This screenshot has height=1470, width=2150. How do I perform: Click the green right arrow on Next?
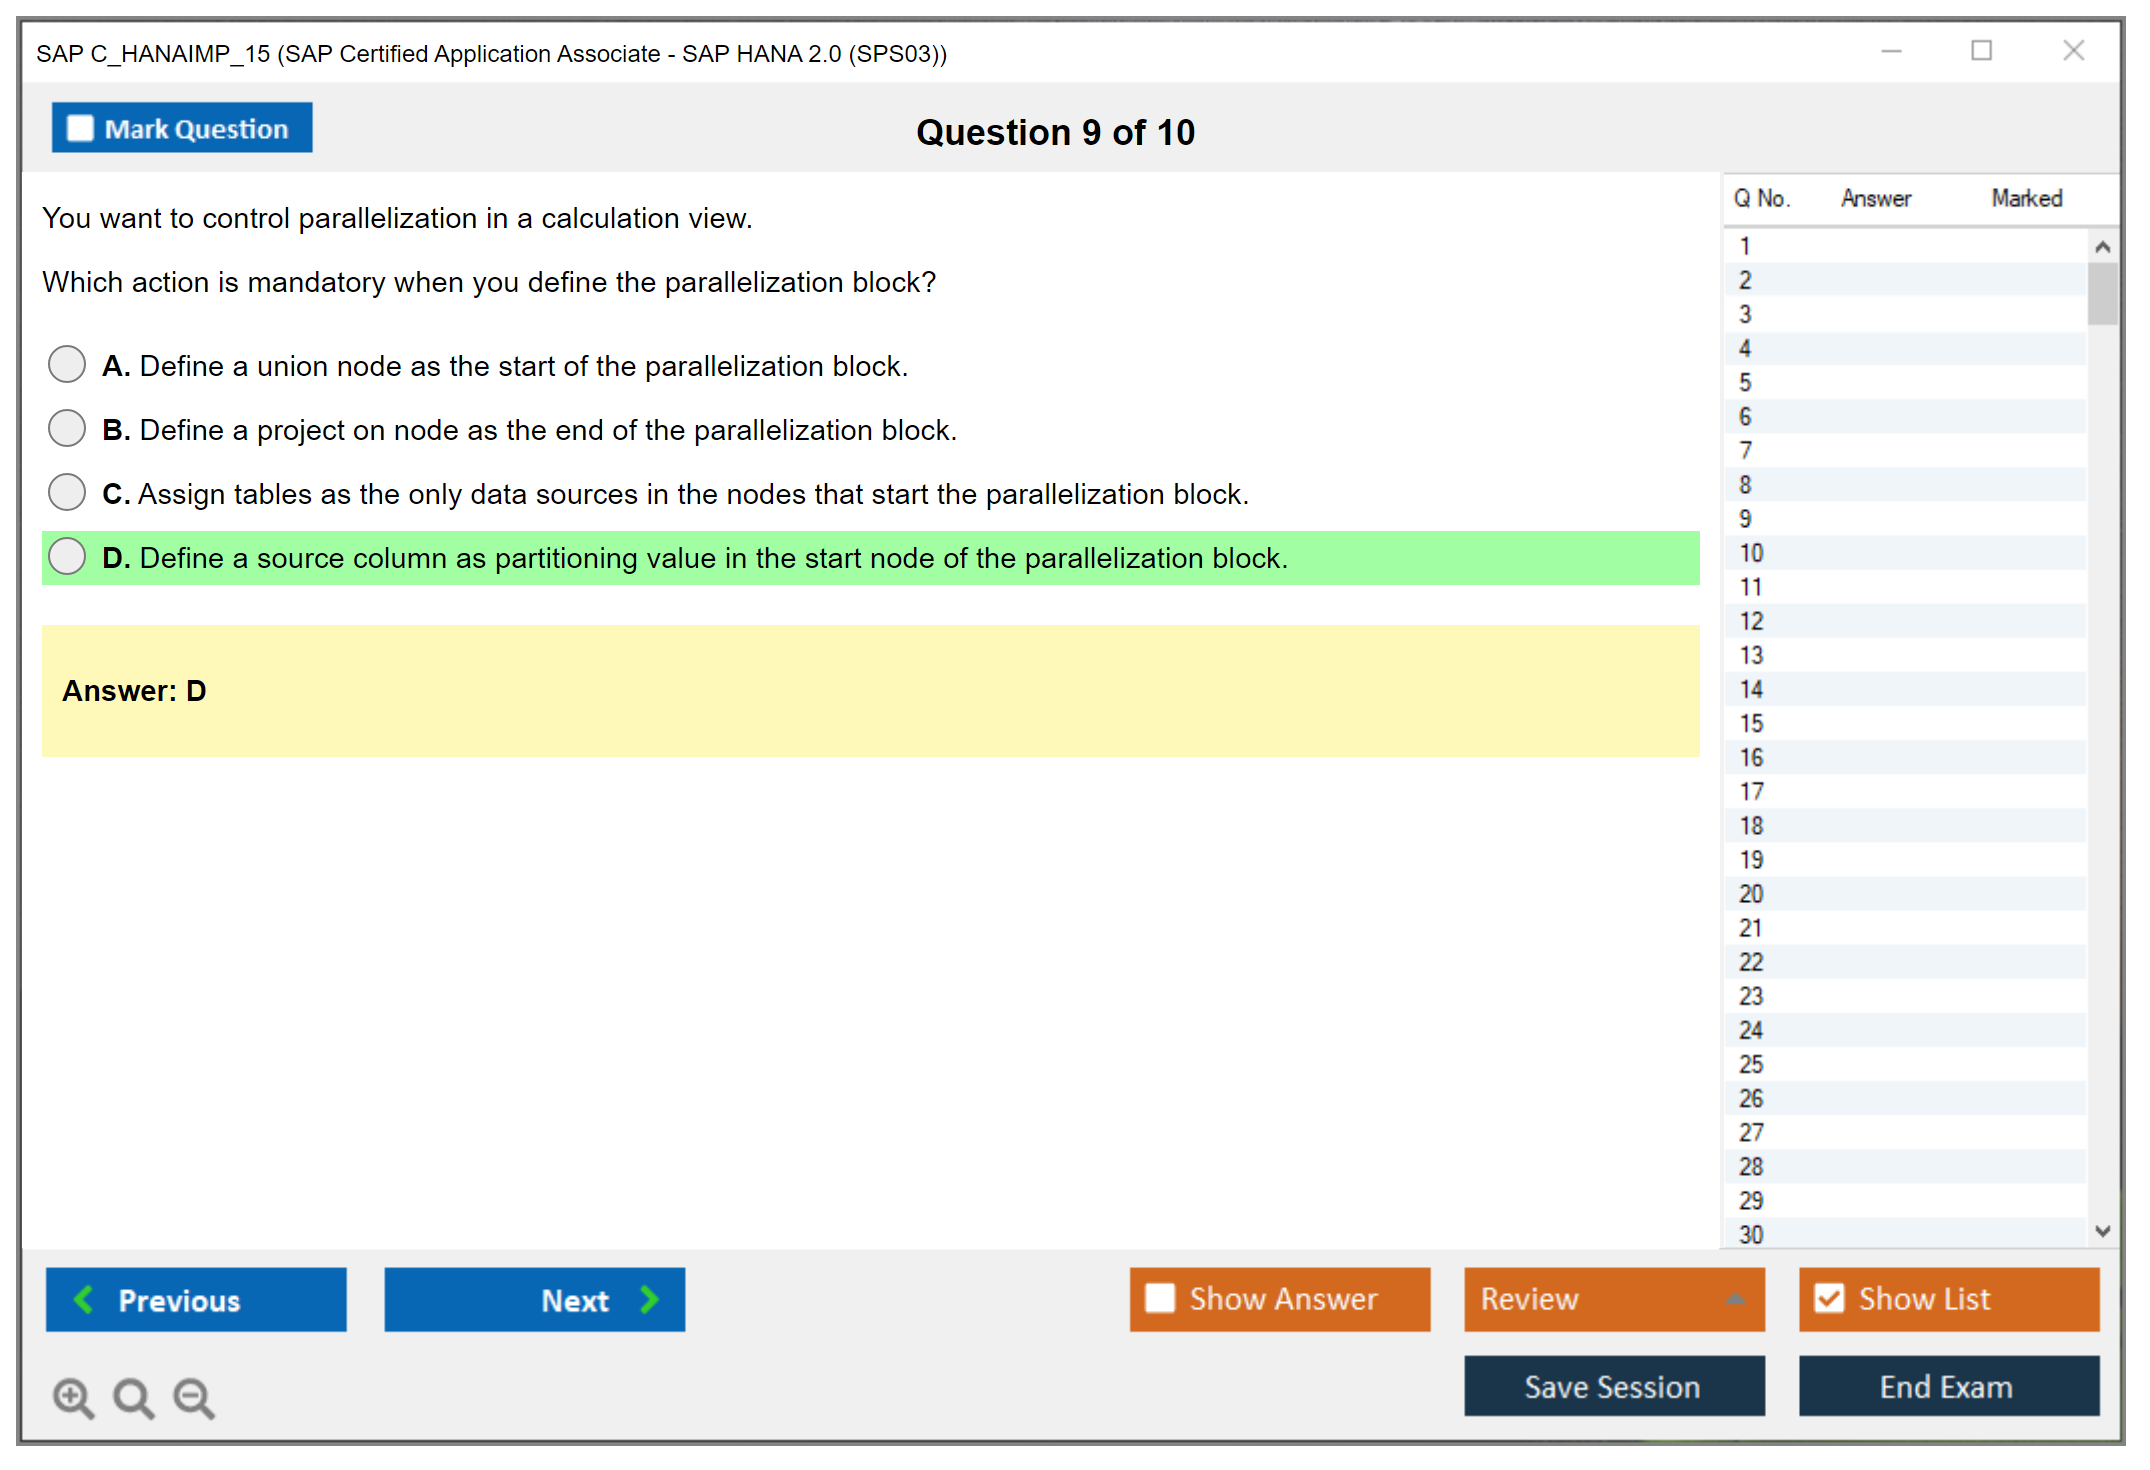(x=649, y=1299)
